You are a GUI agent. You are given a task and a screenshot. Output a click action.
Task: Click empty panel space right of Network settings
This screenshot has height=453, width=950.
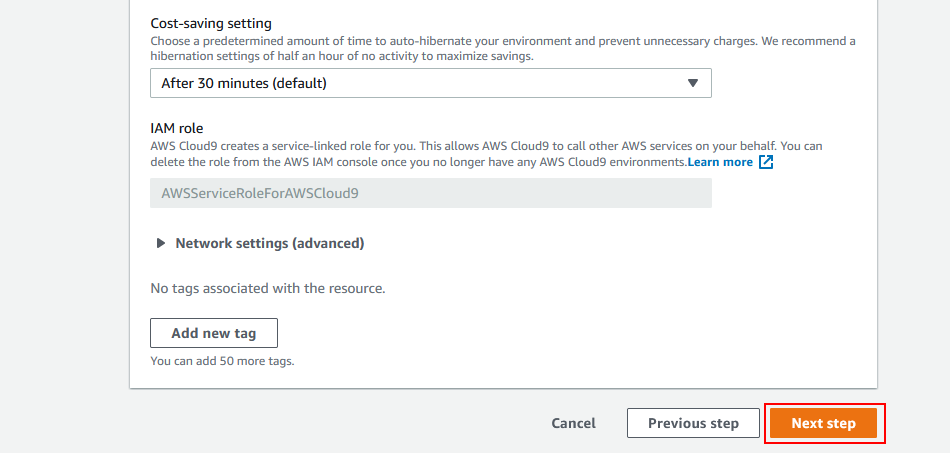(600, 243)
